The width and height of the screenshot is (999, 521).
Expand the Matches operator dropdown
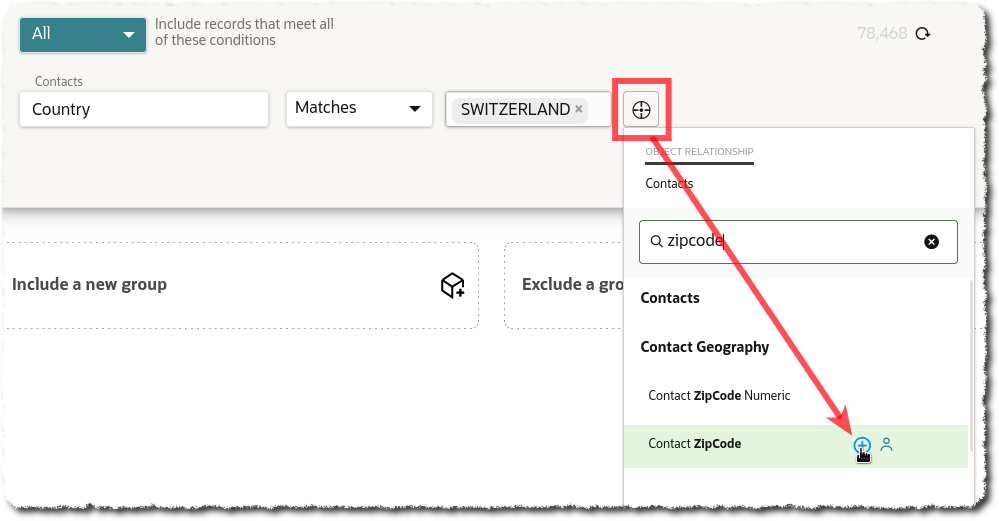[x=358, y=109]
